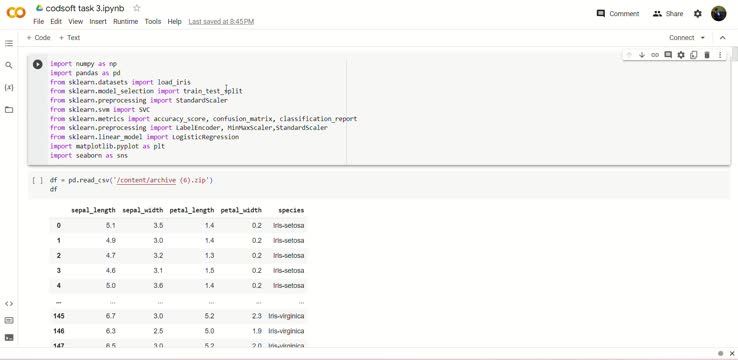The width and height of the screenshot is (738, 360).
Task: Open the find and replace search icon
Action: [x=9, y=65]
